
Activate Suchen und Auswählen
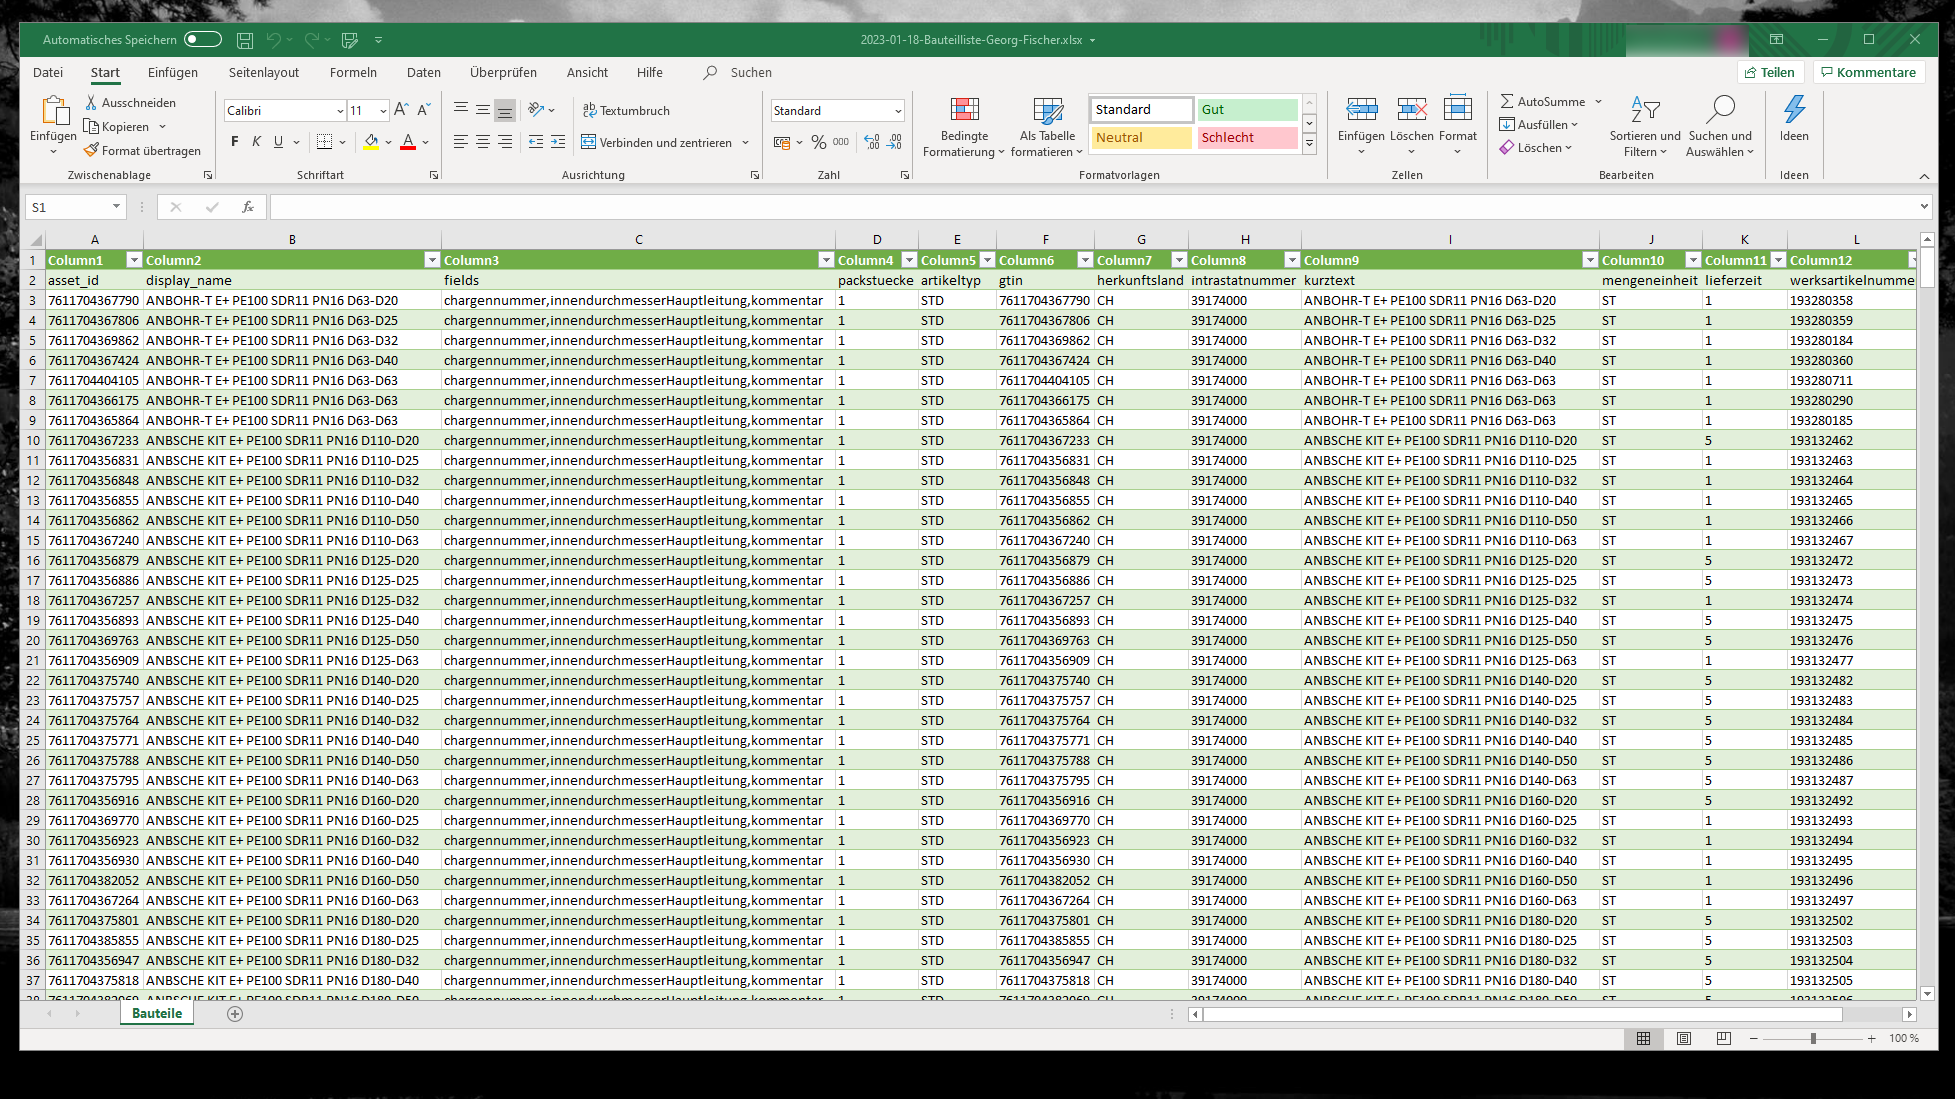point(1721,125)
